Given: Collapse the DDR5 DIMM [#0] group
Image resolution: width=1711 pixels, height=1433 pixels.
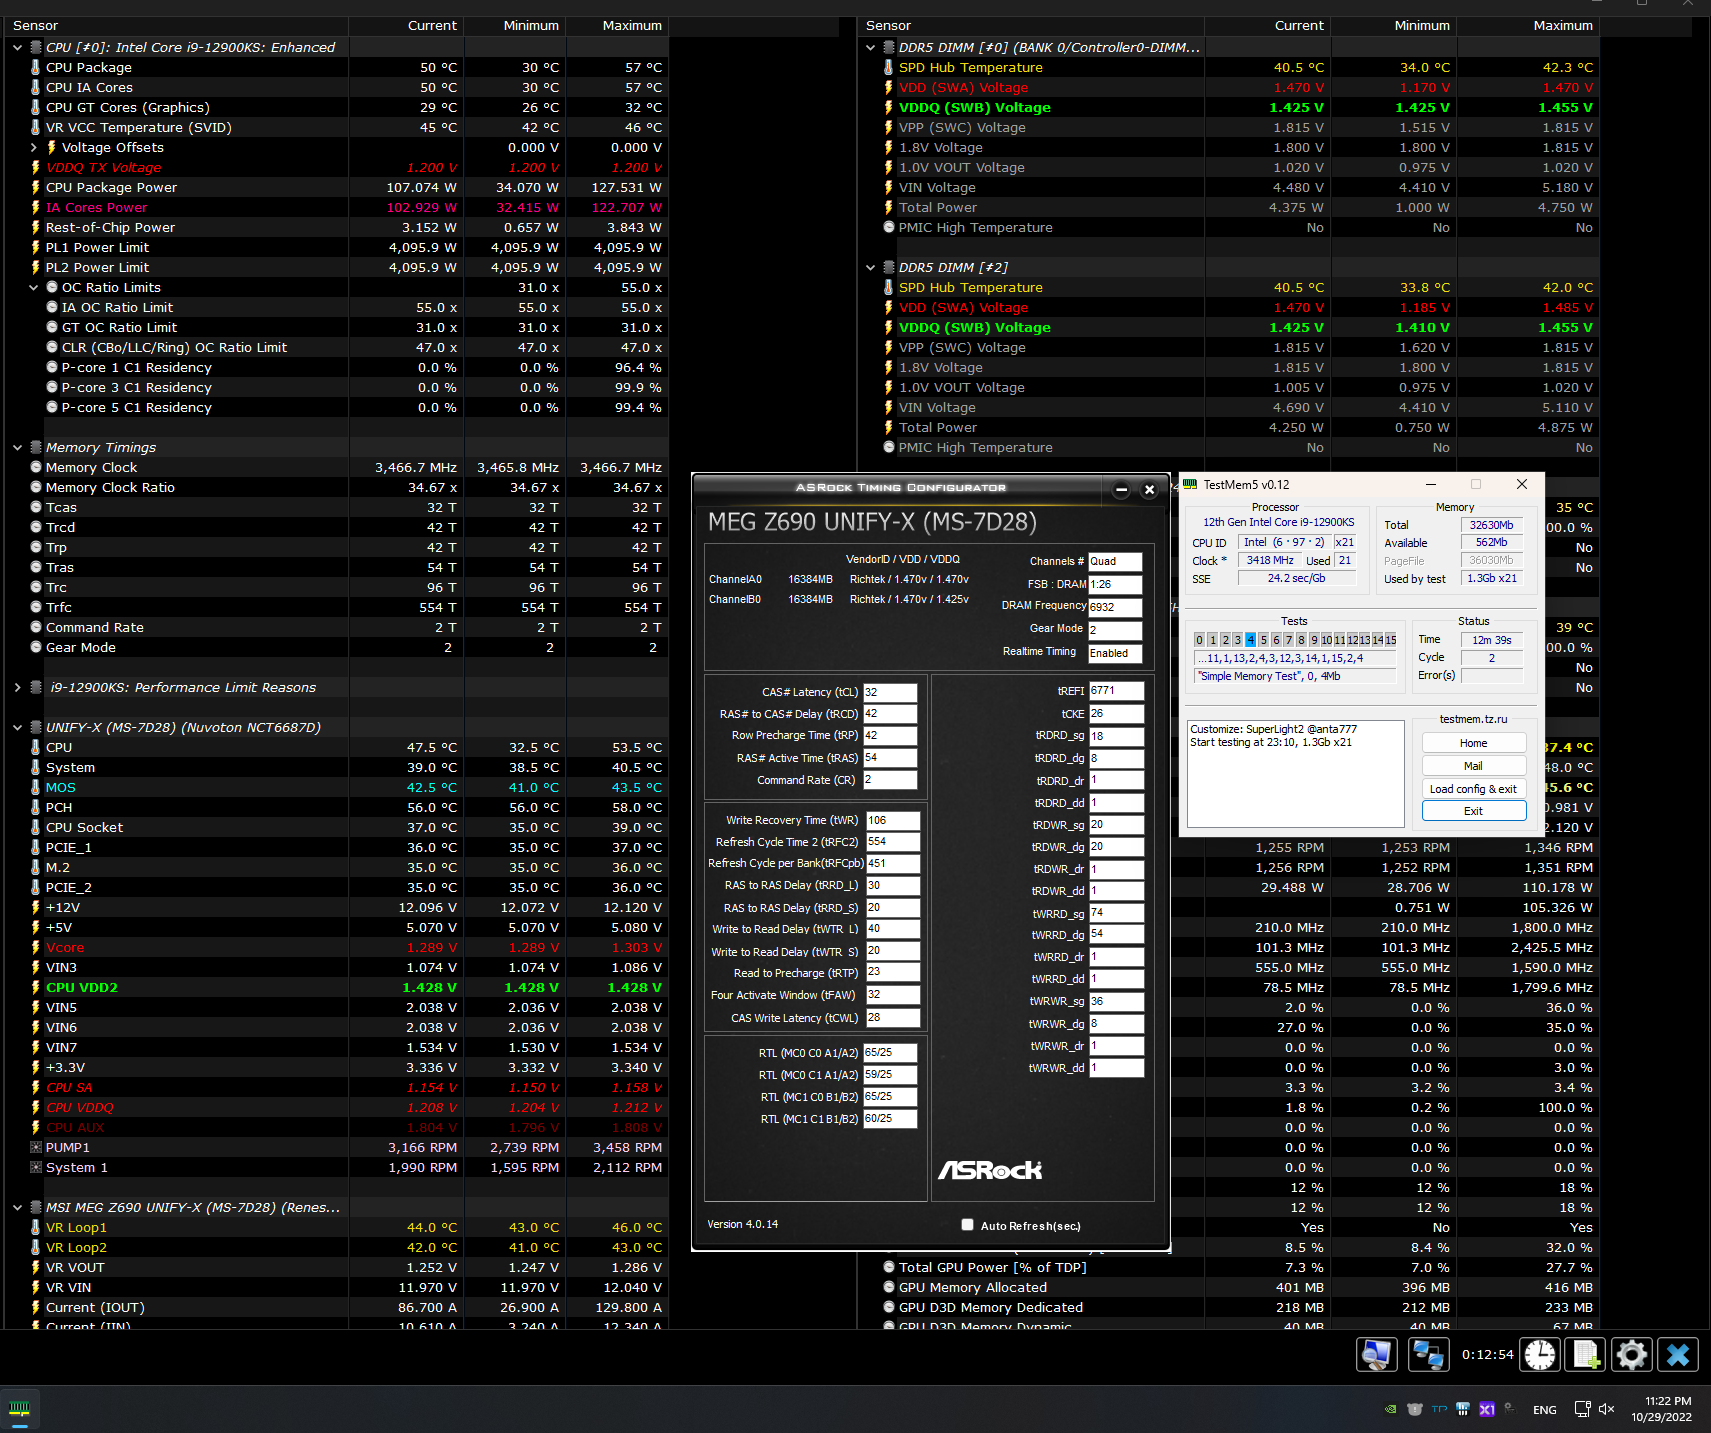Looking at the screenshot, I should 870,47.
